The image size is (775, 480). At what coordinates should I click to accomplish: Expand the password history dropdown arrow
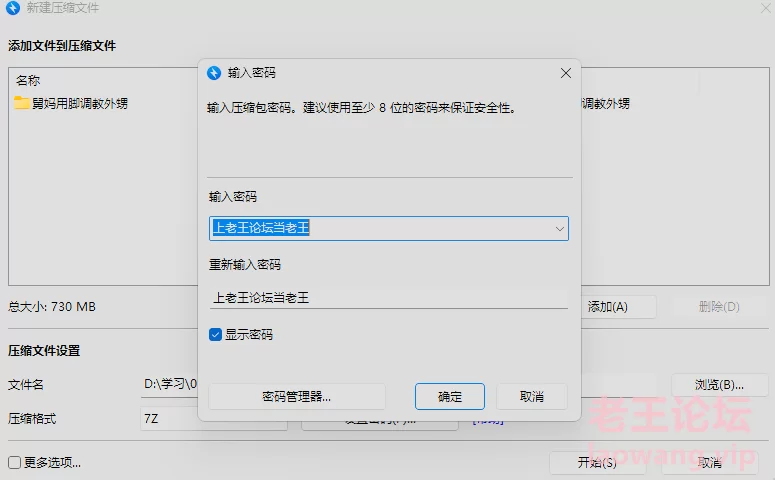click(x=559, y=229)
